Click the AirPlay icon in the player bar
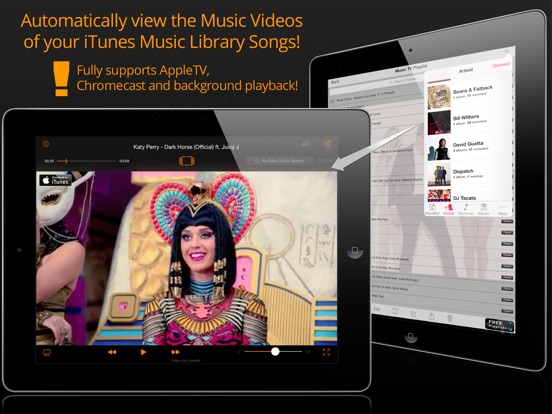The image size is (552, 414). point(46,352)
